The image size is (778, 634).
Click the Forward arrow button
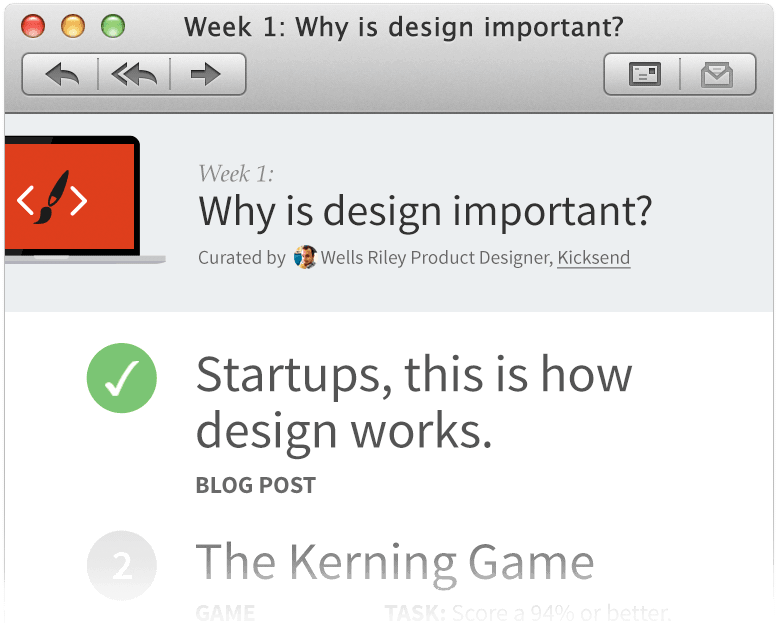205,75
